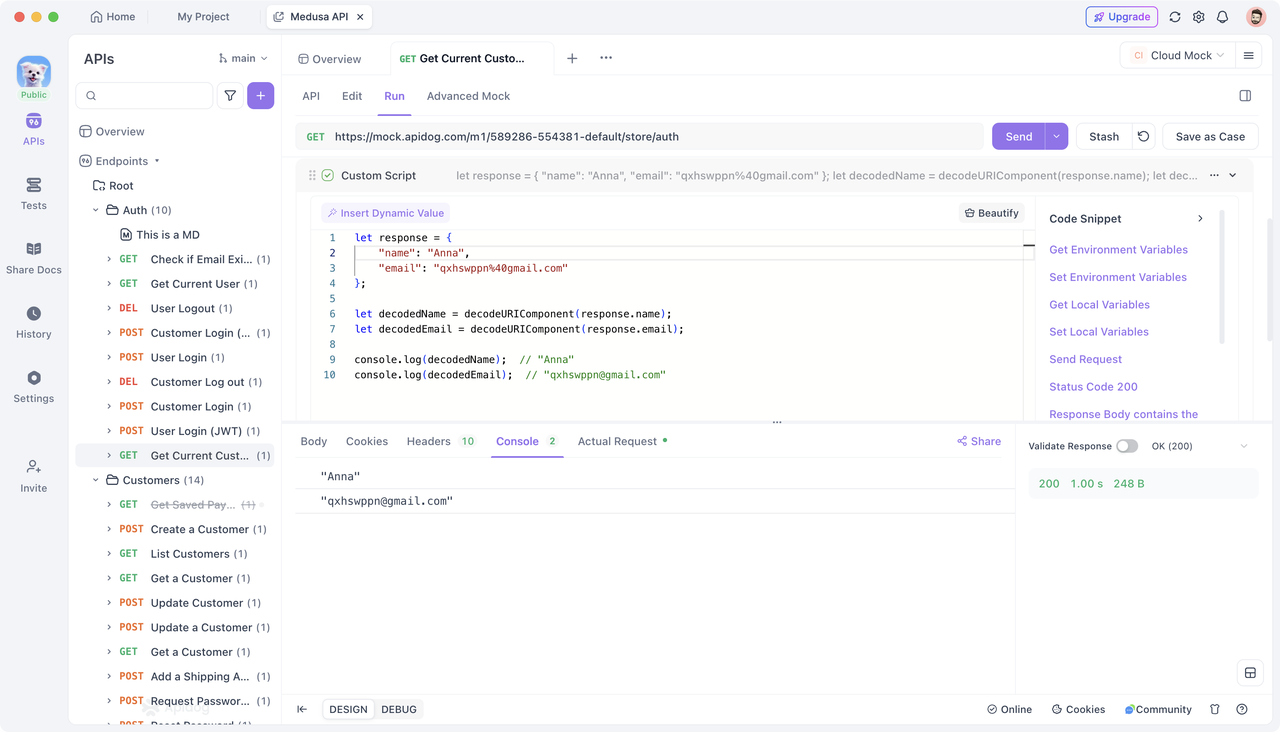
Task: Click the Send button
Action: coord(1018,136)
